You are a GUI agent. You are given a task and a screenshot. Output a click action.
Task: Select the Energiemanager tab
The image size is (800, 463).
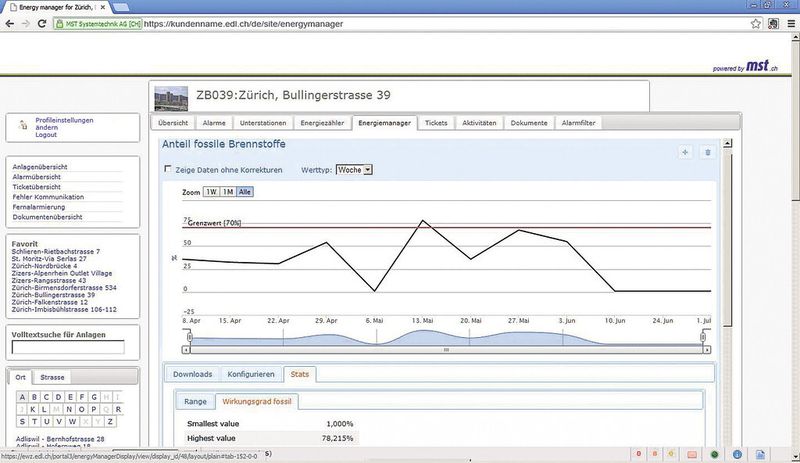[x=385, y=123]
